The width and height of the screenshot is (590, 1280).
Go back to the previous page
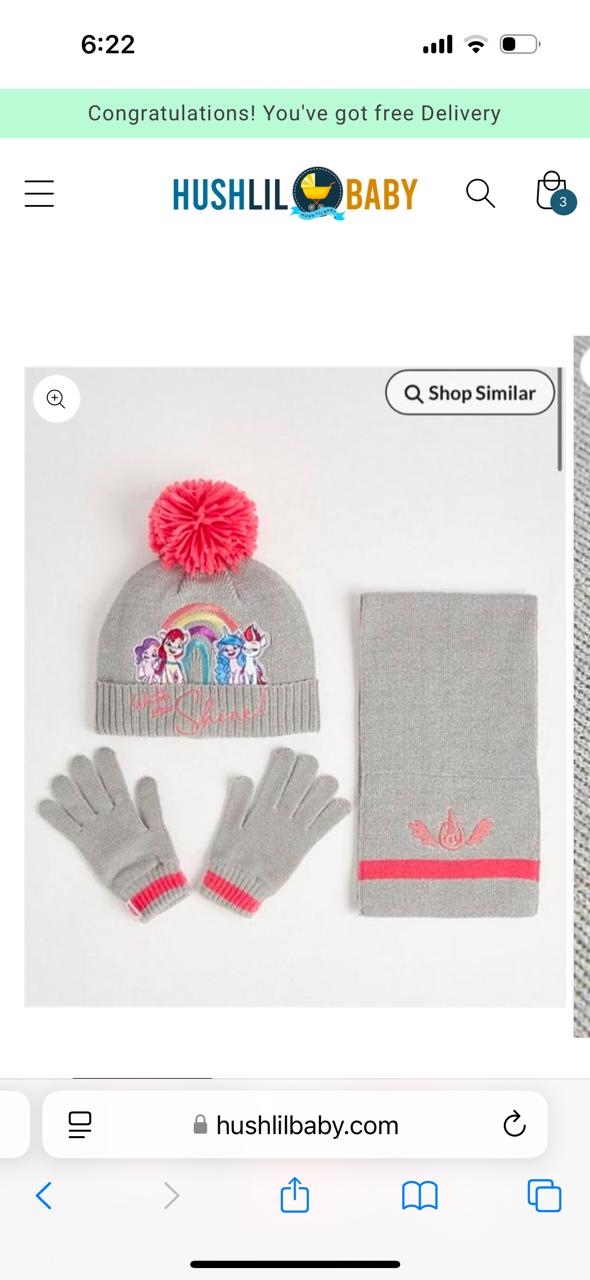click(x=43, y=1195)
